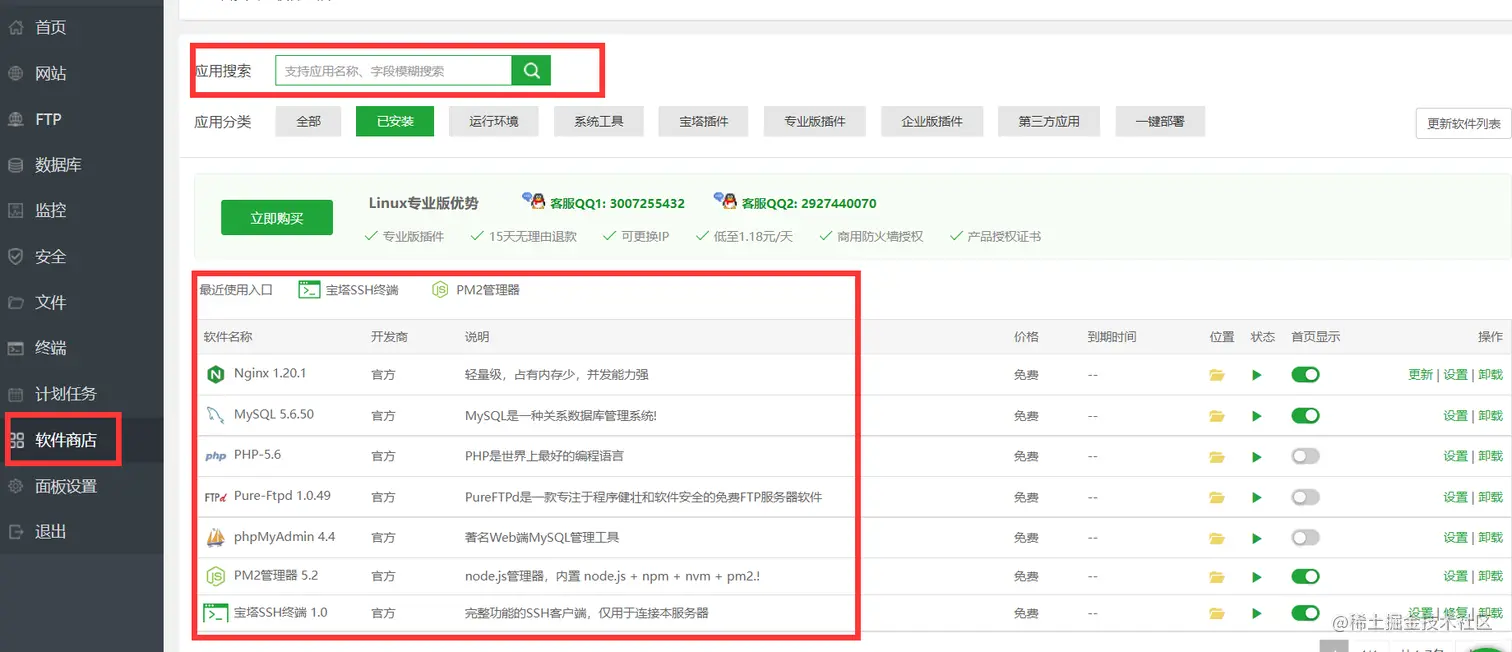Open the MySQL row folder location icon
1512x652 pixels.
point(1217,416)
